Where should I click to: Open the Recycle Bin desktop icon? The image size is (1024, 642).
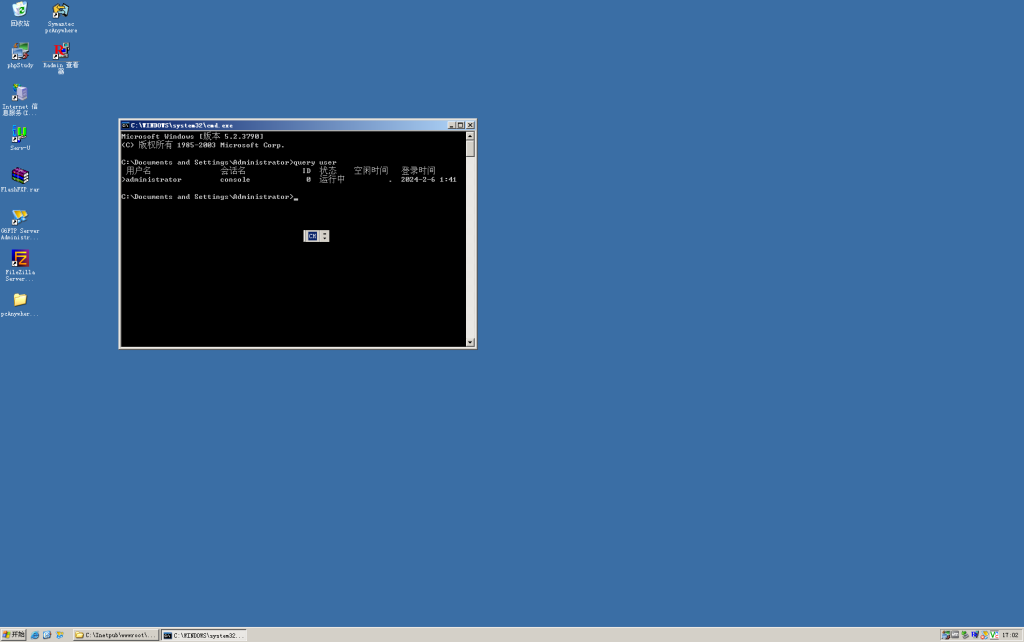pos(20,10)
